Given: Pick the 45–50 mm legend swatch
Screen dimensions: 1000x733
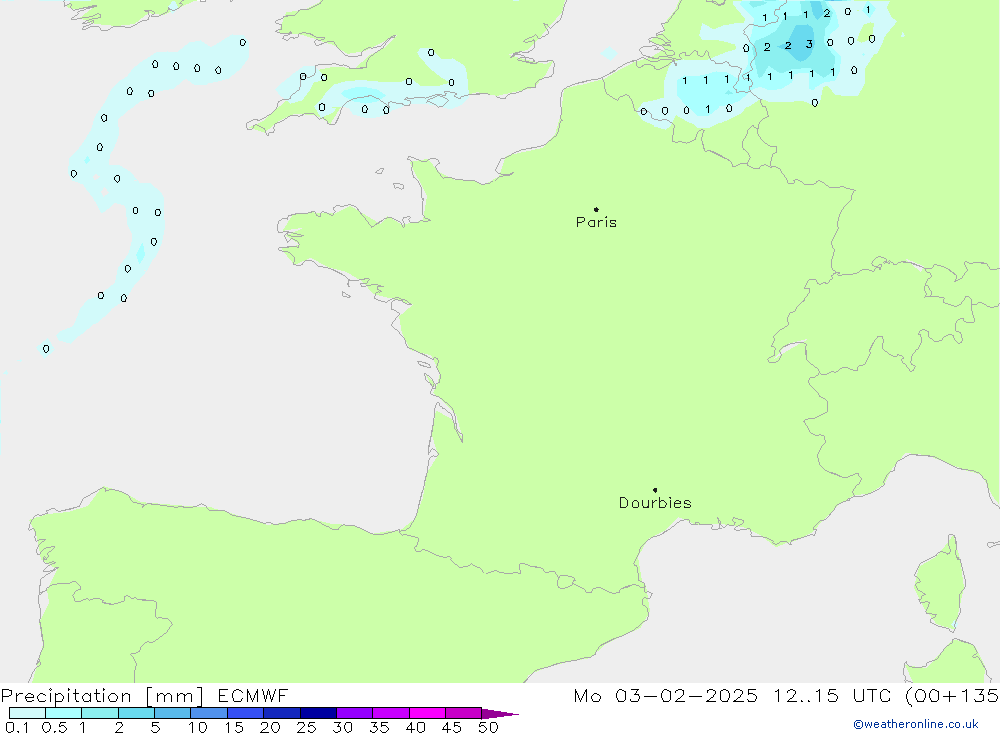Looking at the screenshot, I should (x=464, y=713).
